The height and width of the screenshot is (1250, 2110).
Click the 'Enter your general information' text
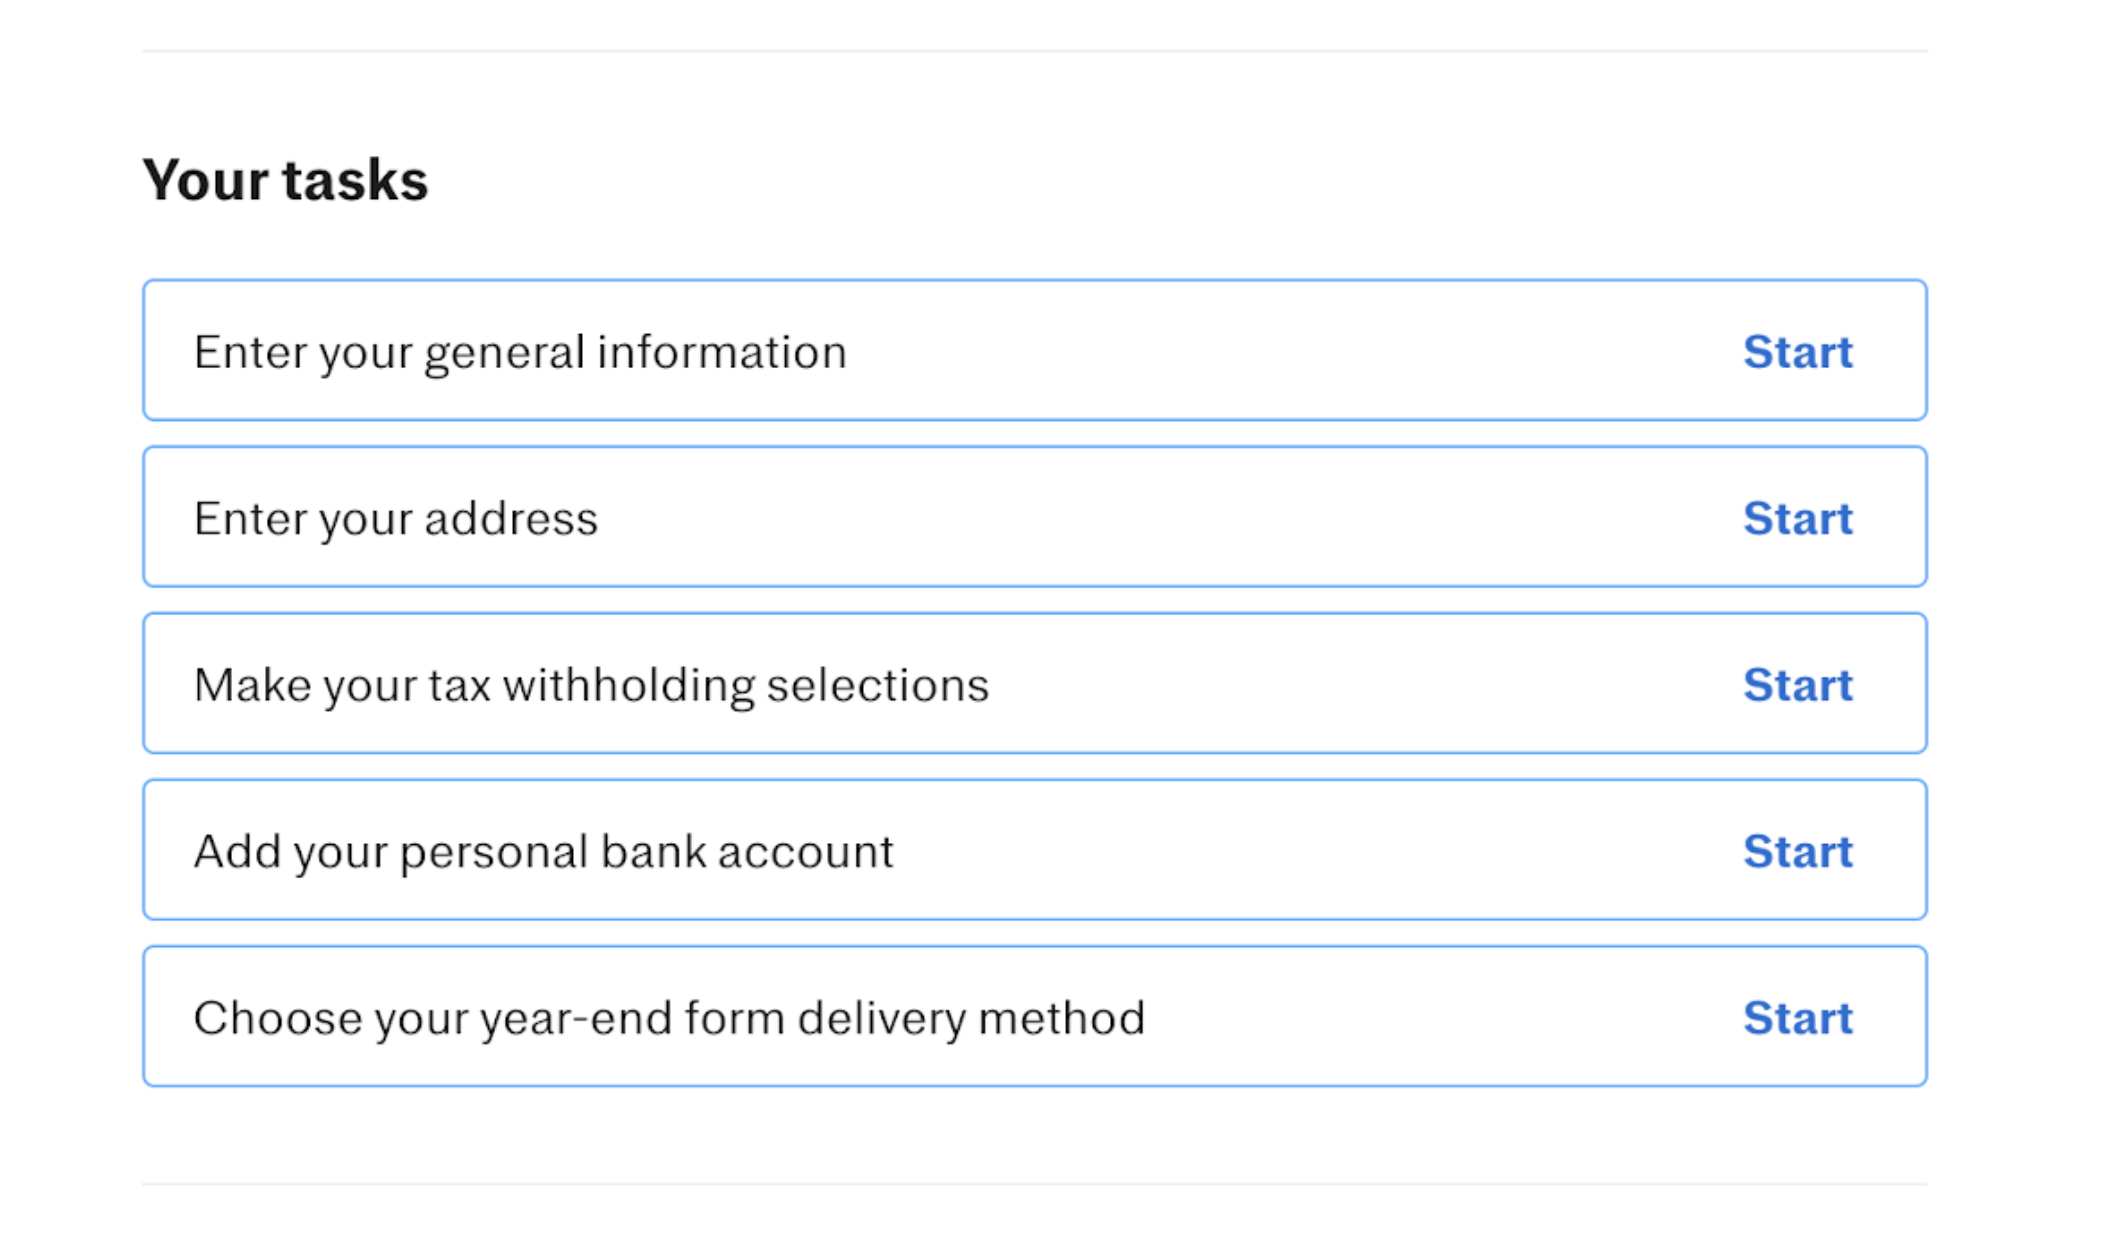[520, 352]
